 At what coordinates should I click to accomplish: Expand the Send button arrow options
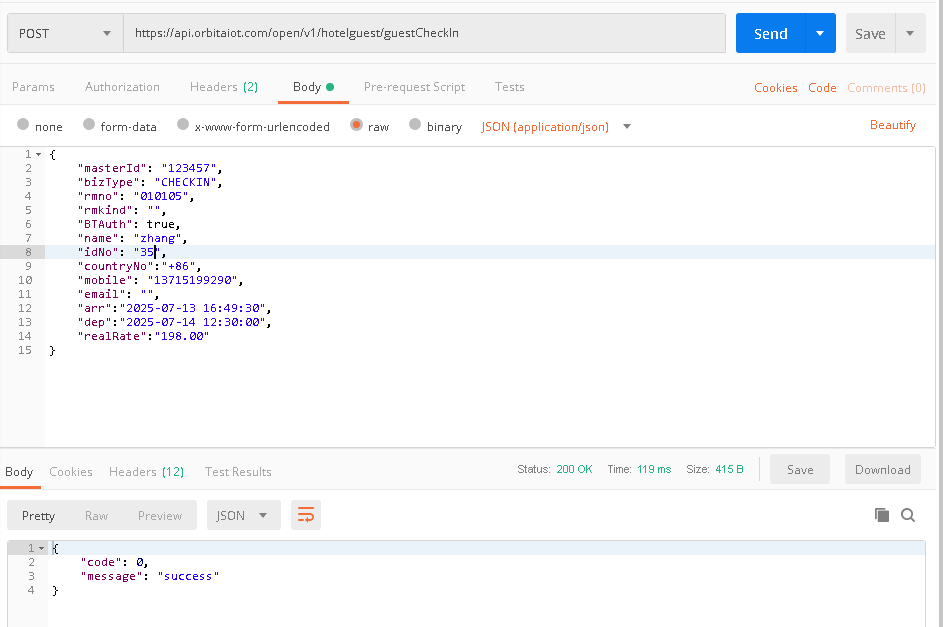click(820, 33)
